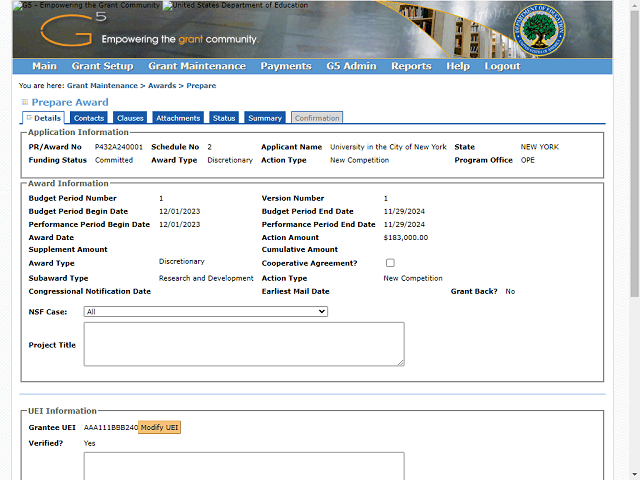Toggle the Cooperative Agreement checkbox
The image size is (640, 480).
point(390,263)
